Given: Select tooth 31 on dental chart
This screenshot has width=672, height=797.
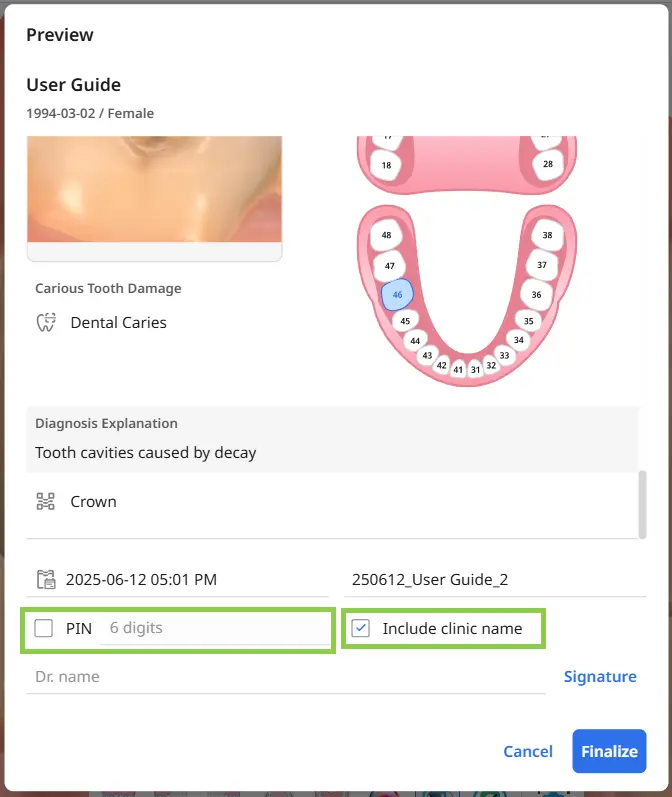Looking at the screenshot, I should (475, 369).
